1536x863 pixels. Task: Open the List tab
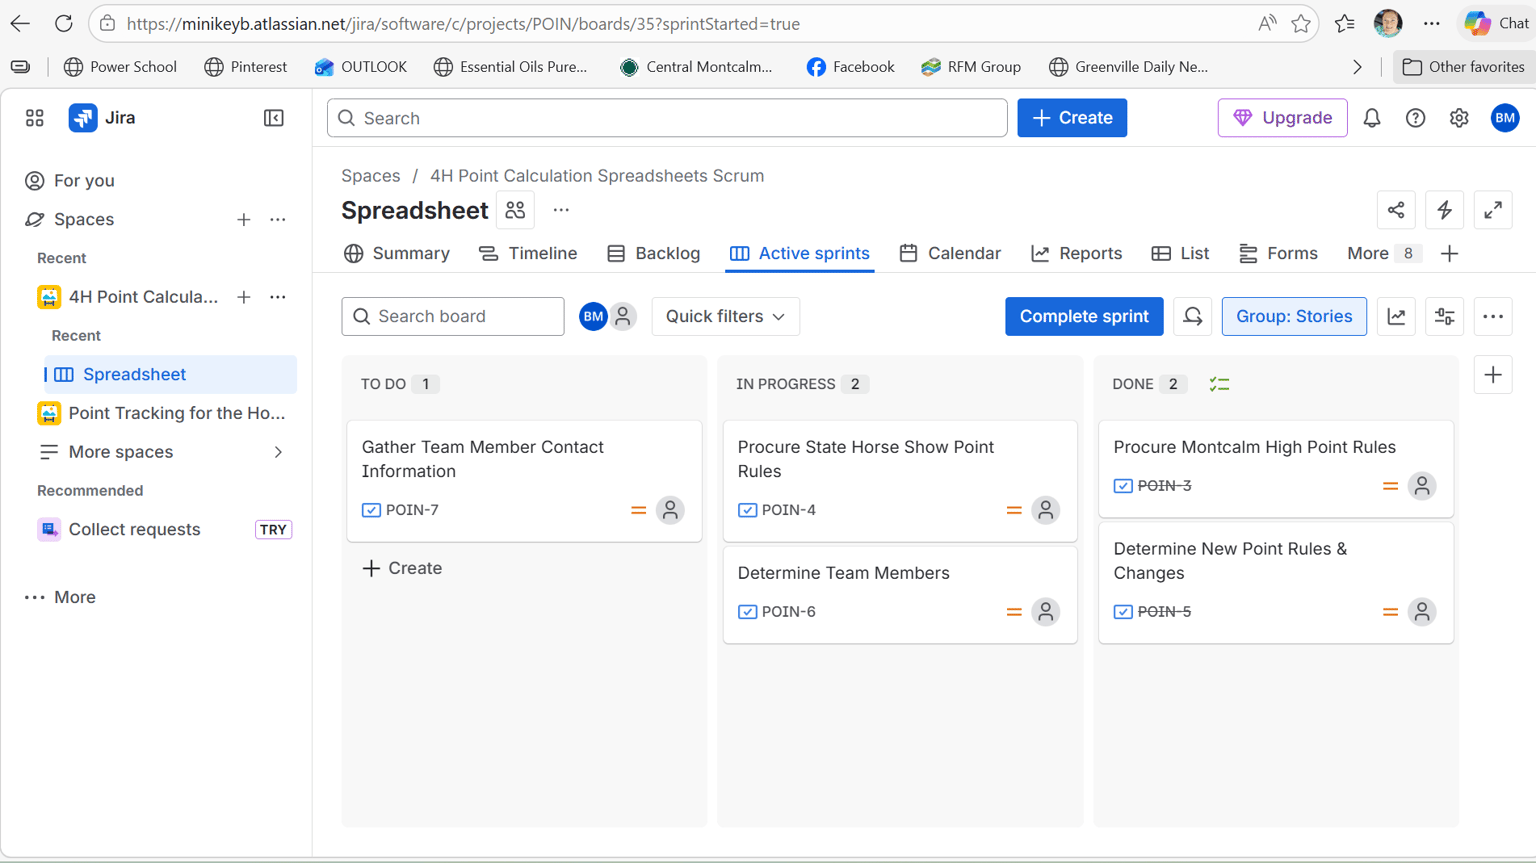coord(1180,253)
